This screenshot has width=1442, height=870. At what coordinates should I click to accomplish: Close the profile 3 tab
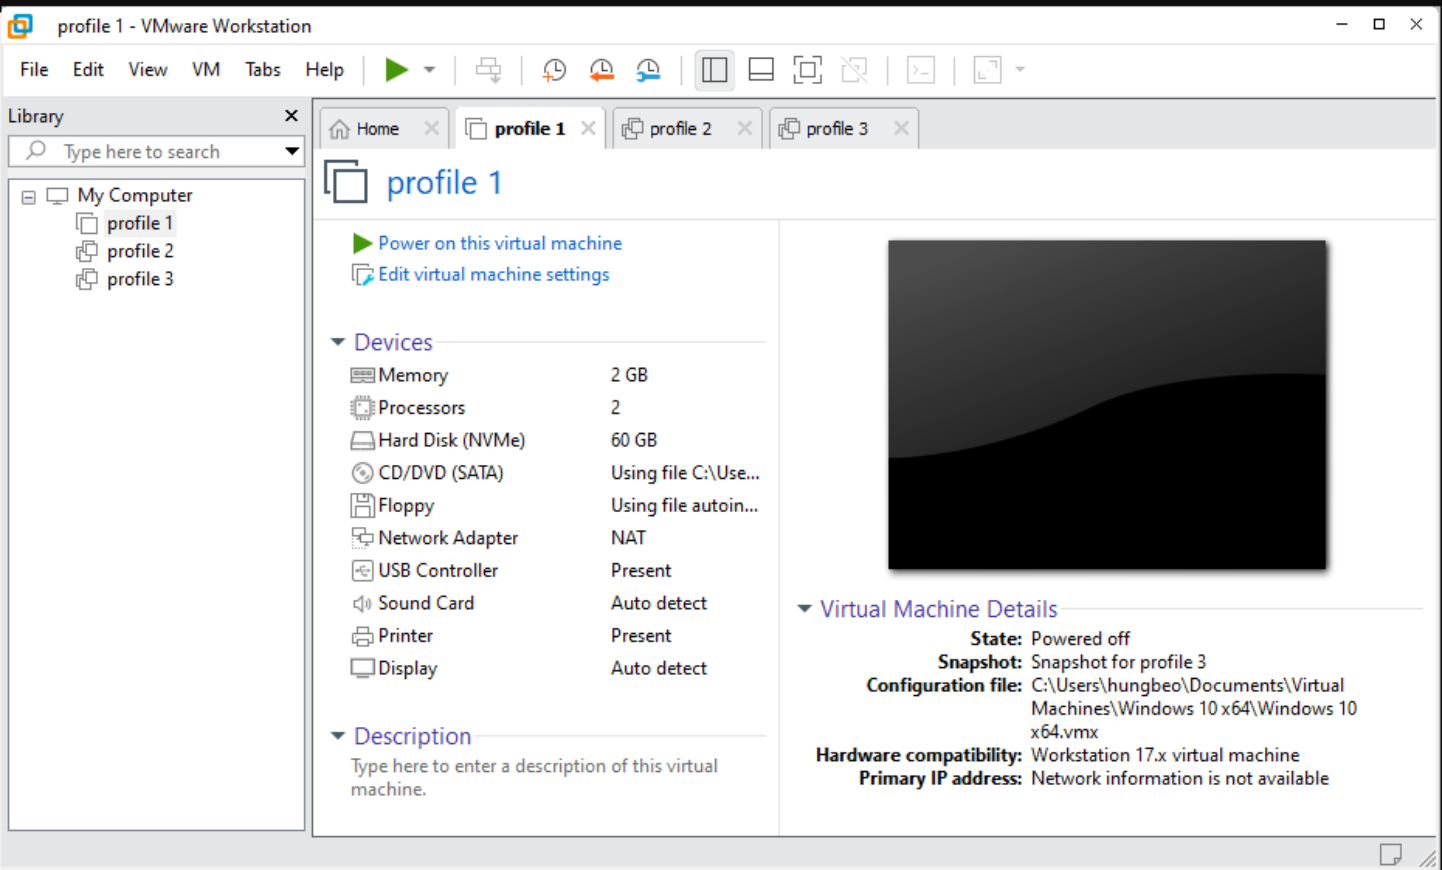901,128
